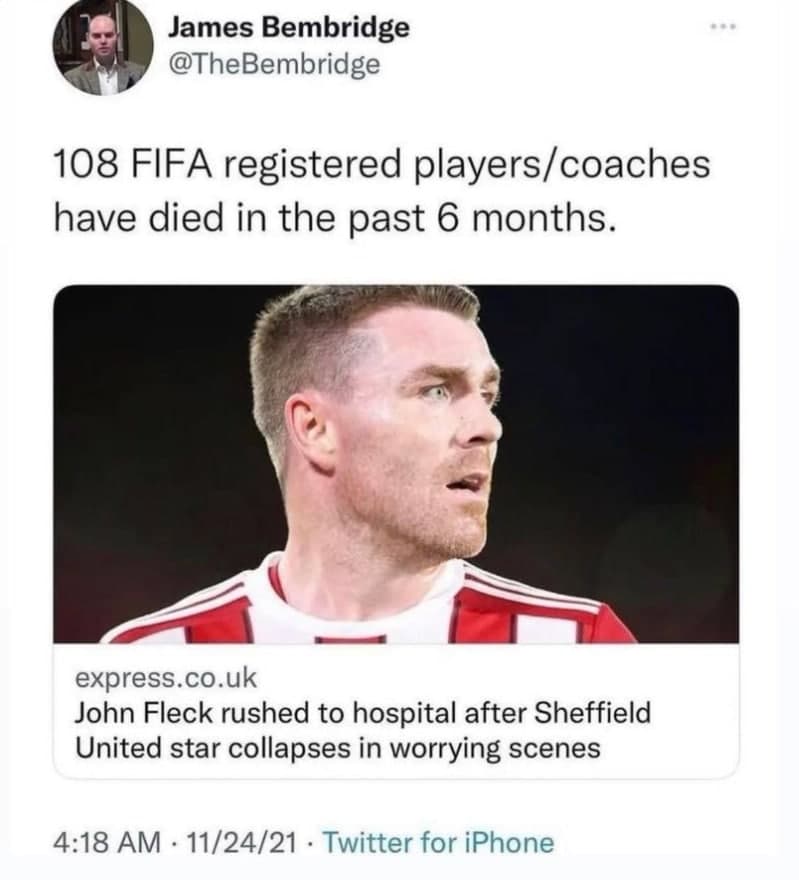Open the three-dot more options menu

click(722, 28)
